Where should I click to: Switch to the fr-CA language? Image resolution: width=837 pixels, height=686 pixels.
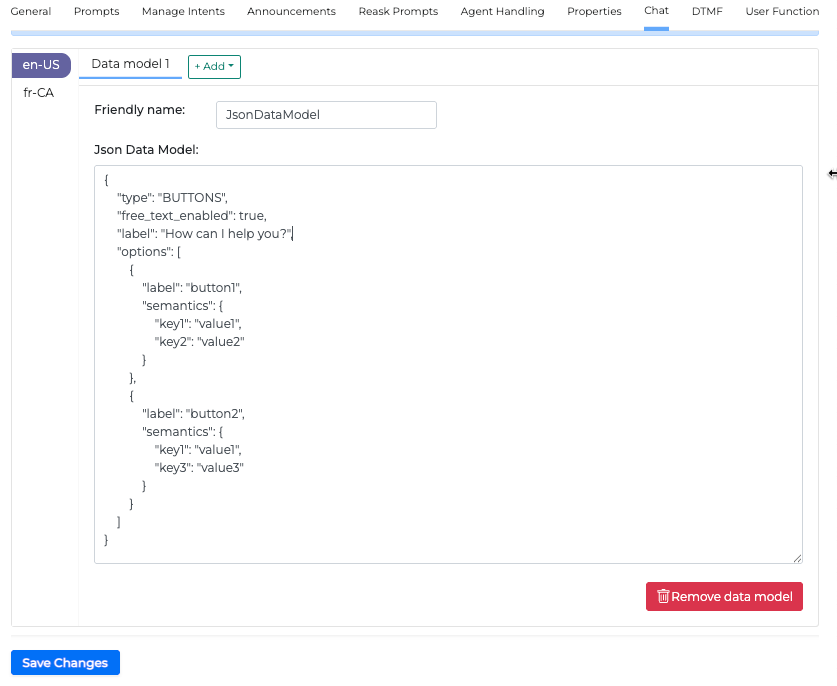(x=39, y=92)
